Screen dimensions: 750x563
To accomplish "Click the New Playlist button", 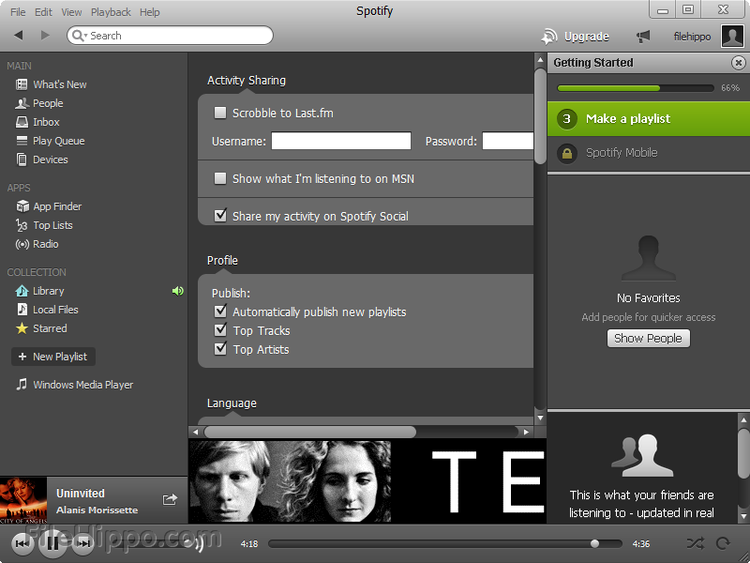I will pos(53,357).
